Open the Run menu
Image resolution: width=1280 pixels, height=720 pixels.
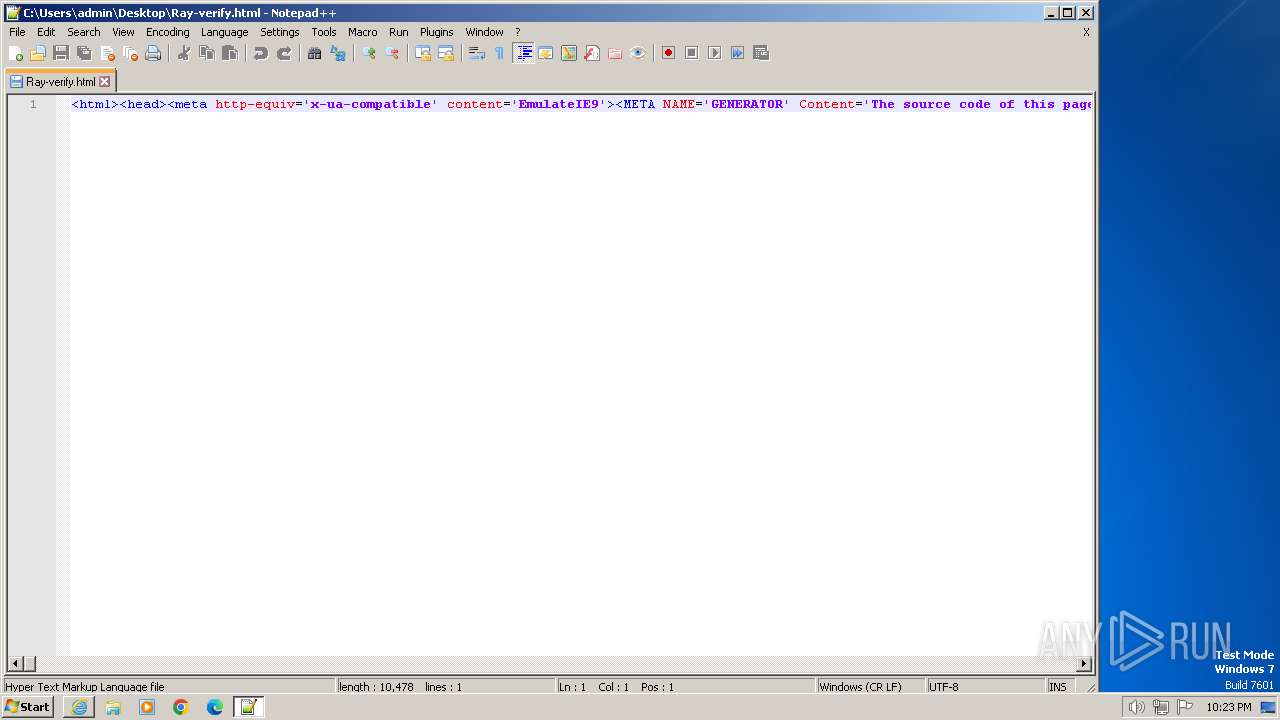coord(399,32)
